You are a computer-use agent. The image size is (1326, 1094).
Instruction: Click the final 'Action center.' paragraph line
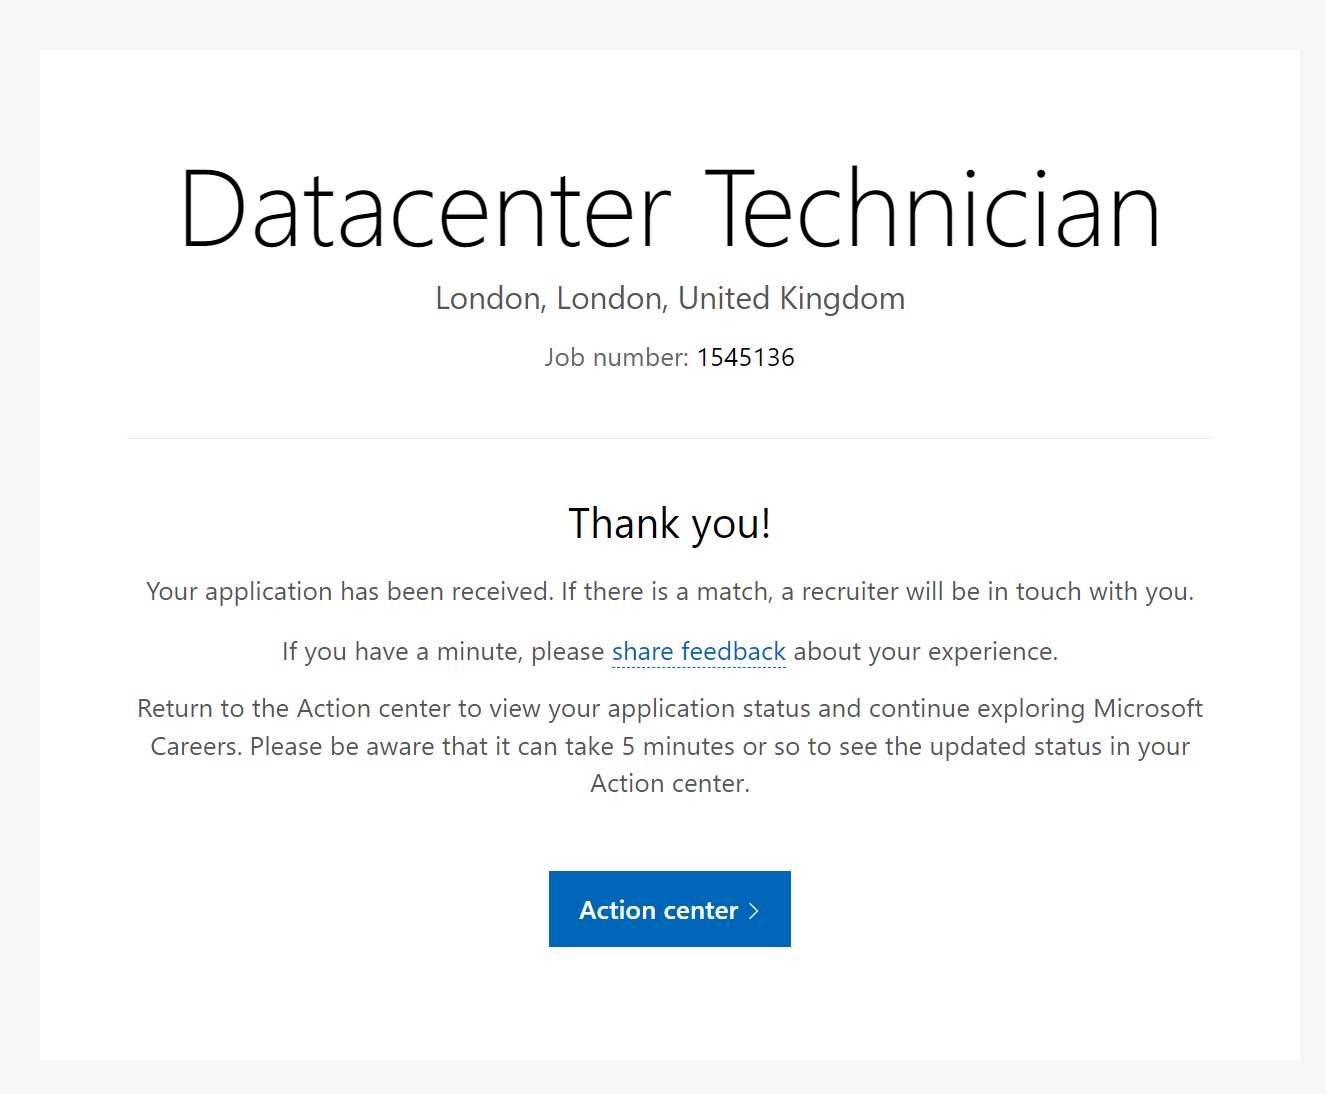click(669, 784)
